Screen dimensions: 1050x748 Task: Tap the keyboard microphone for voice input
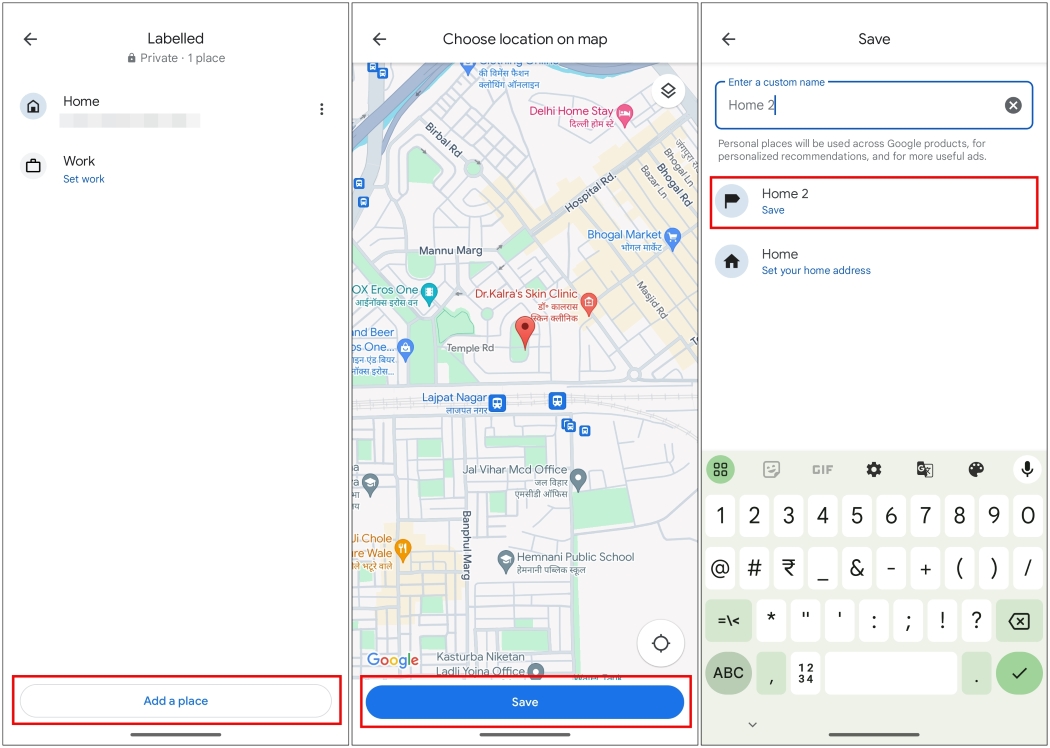click(1027, 469)
